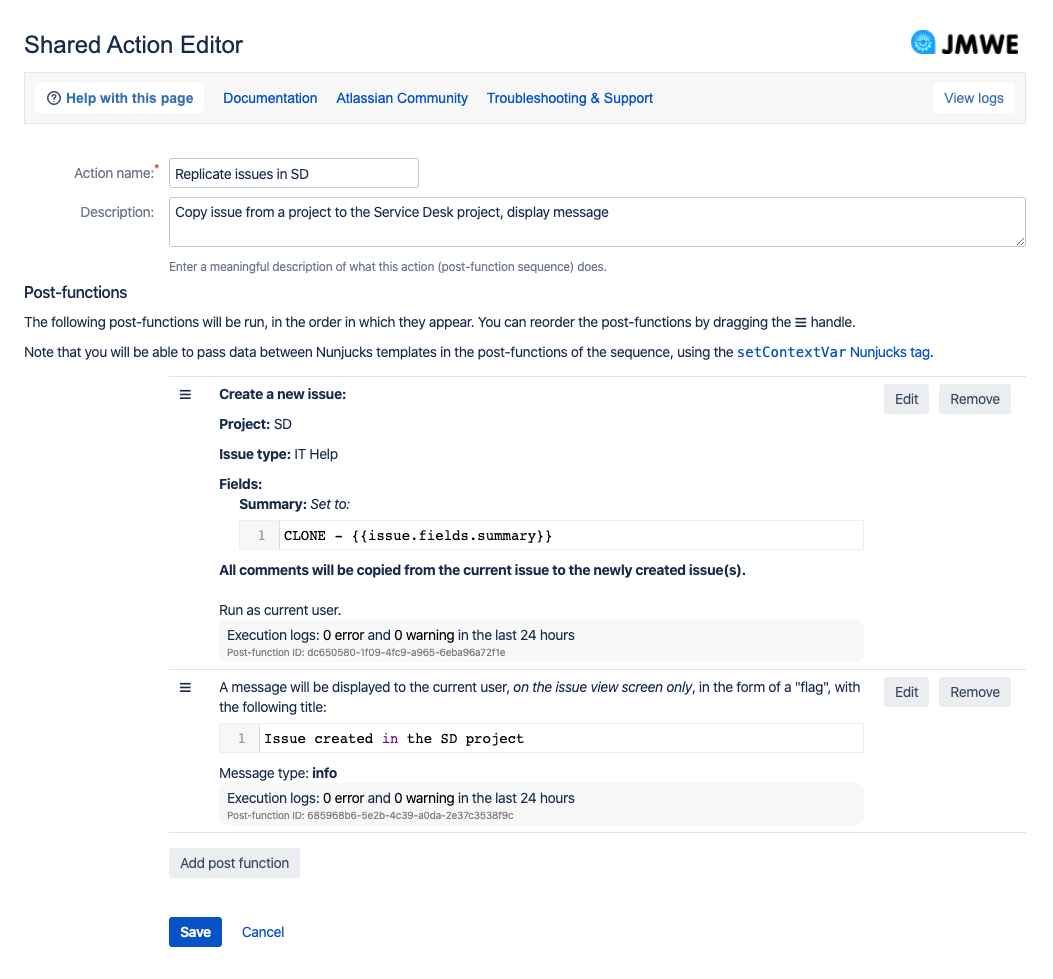This screenshot has height=979, width=1053.
Task: Save the shared action
Action: (x=195, y=931)
